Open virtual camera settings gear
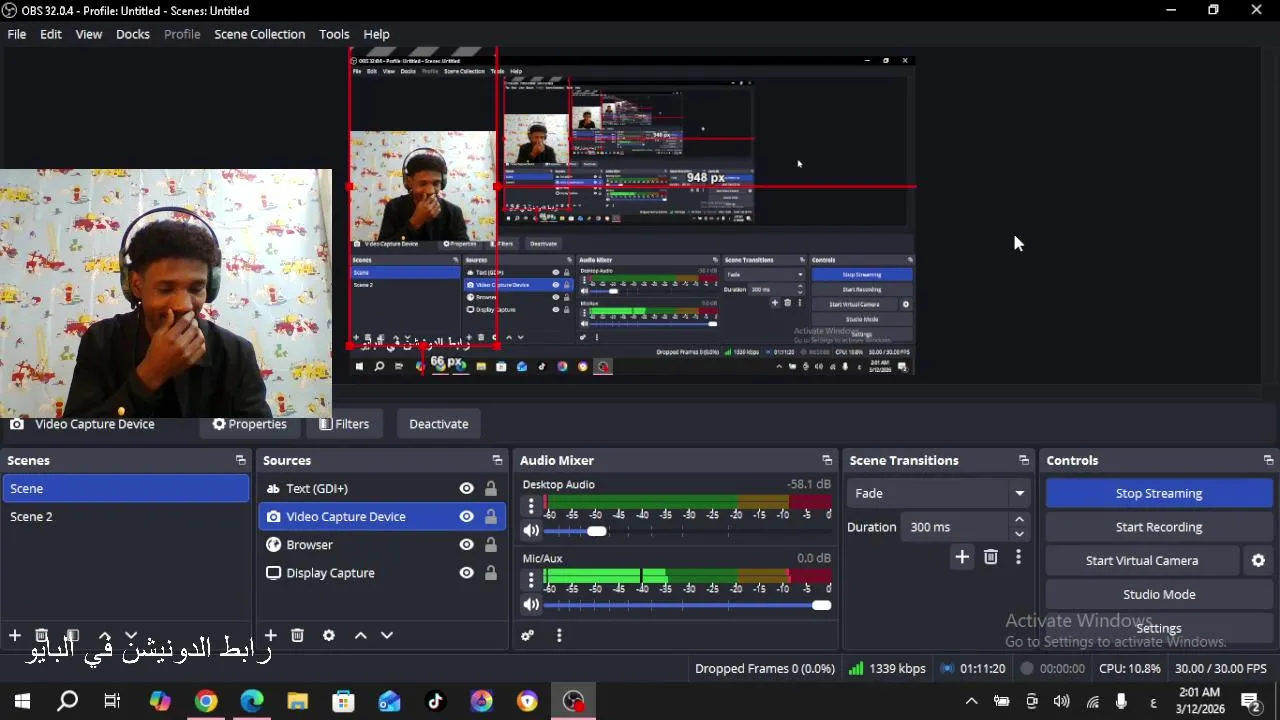Viewport: 1280px width, 720px height. [x=1258, y=561]
